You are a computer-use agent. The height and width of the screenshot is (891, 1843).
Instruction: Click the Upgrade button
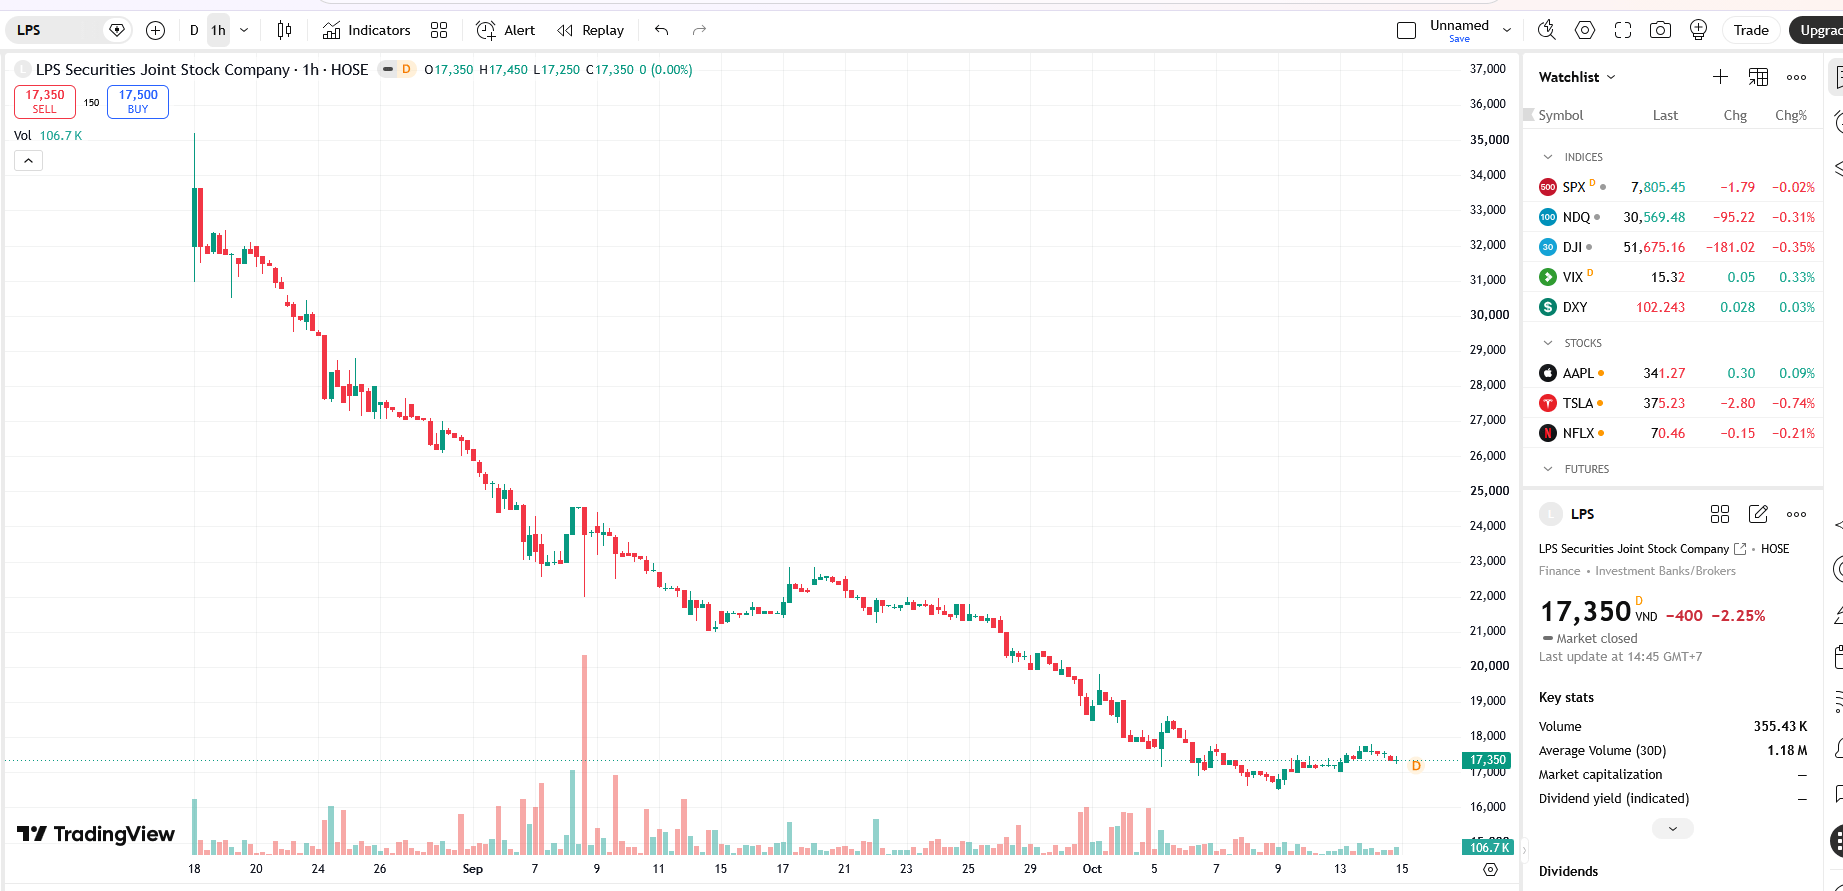1817,30
